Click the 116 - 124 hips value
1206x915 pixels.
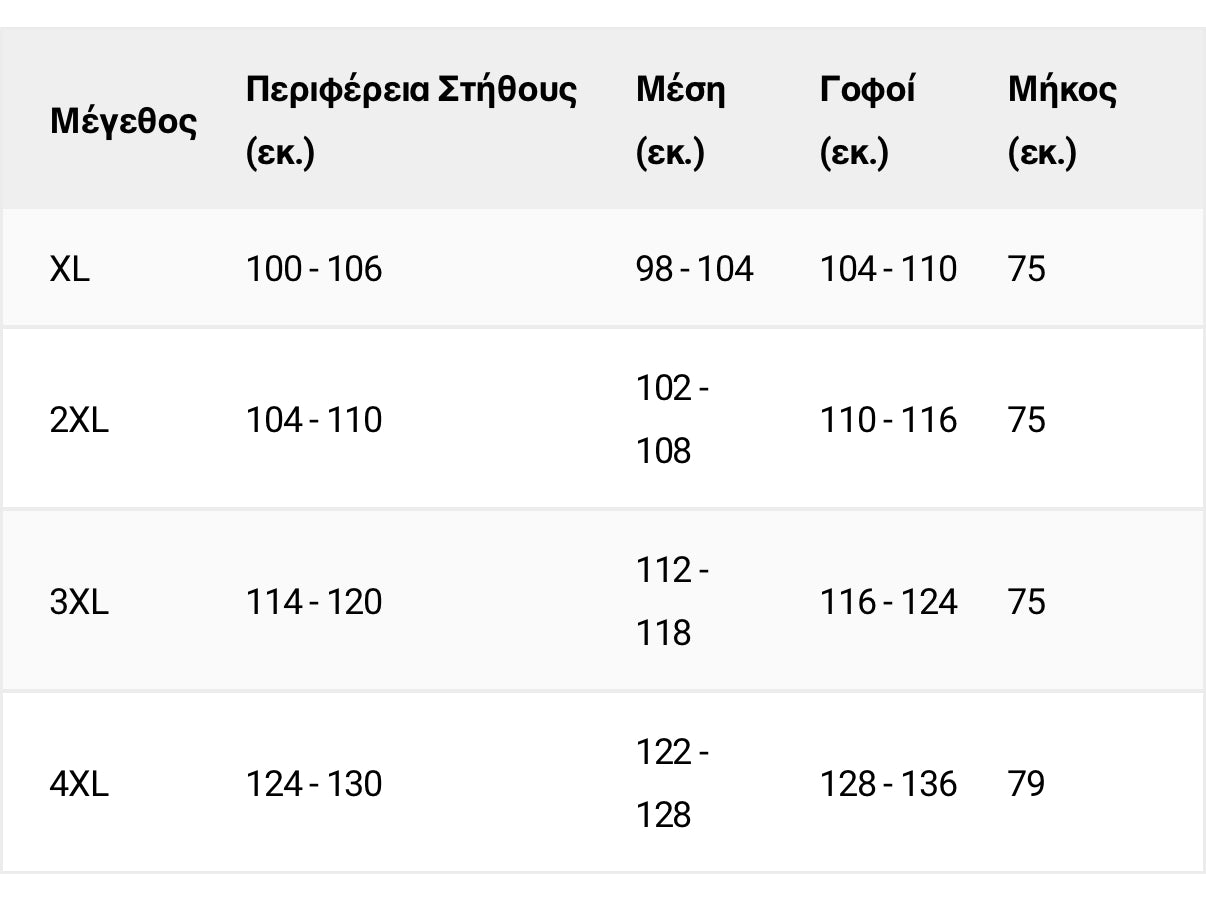tap(889, 602)
